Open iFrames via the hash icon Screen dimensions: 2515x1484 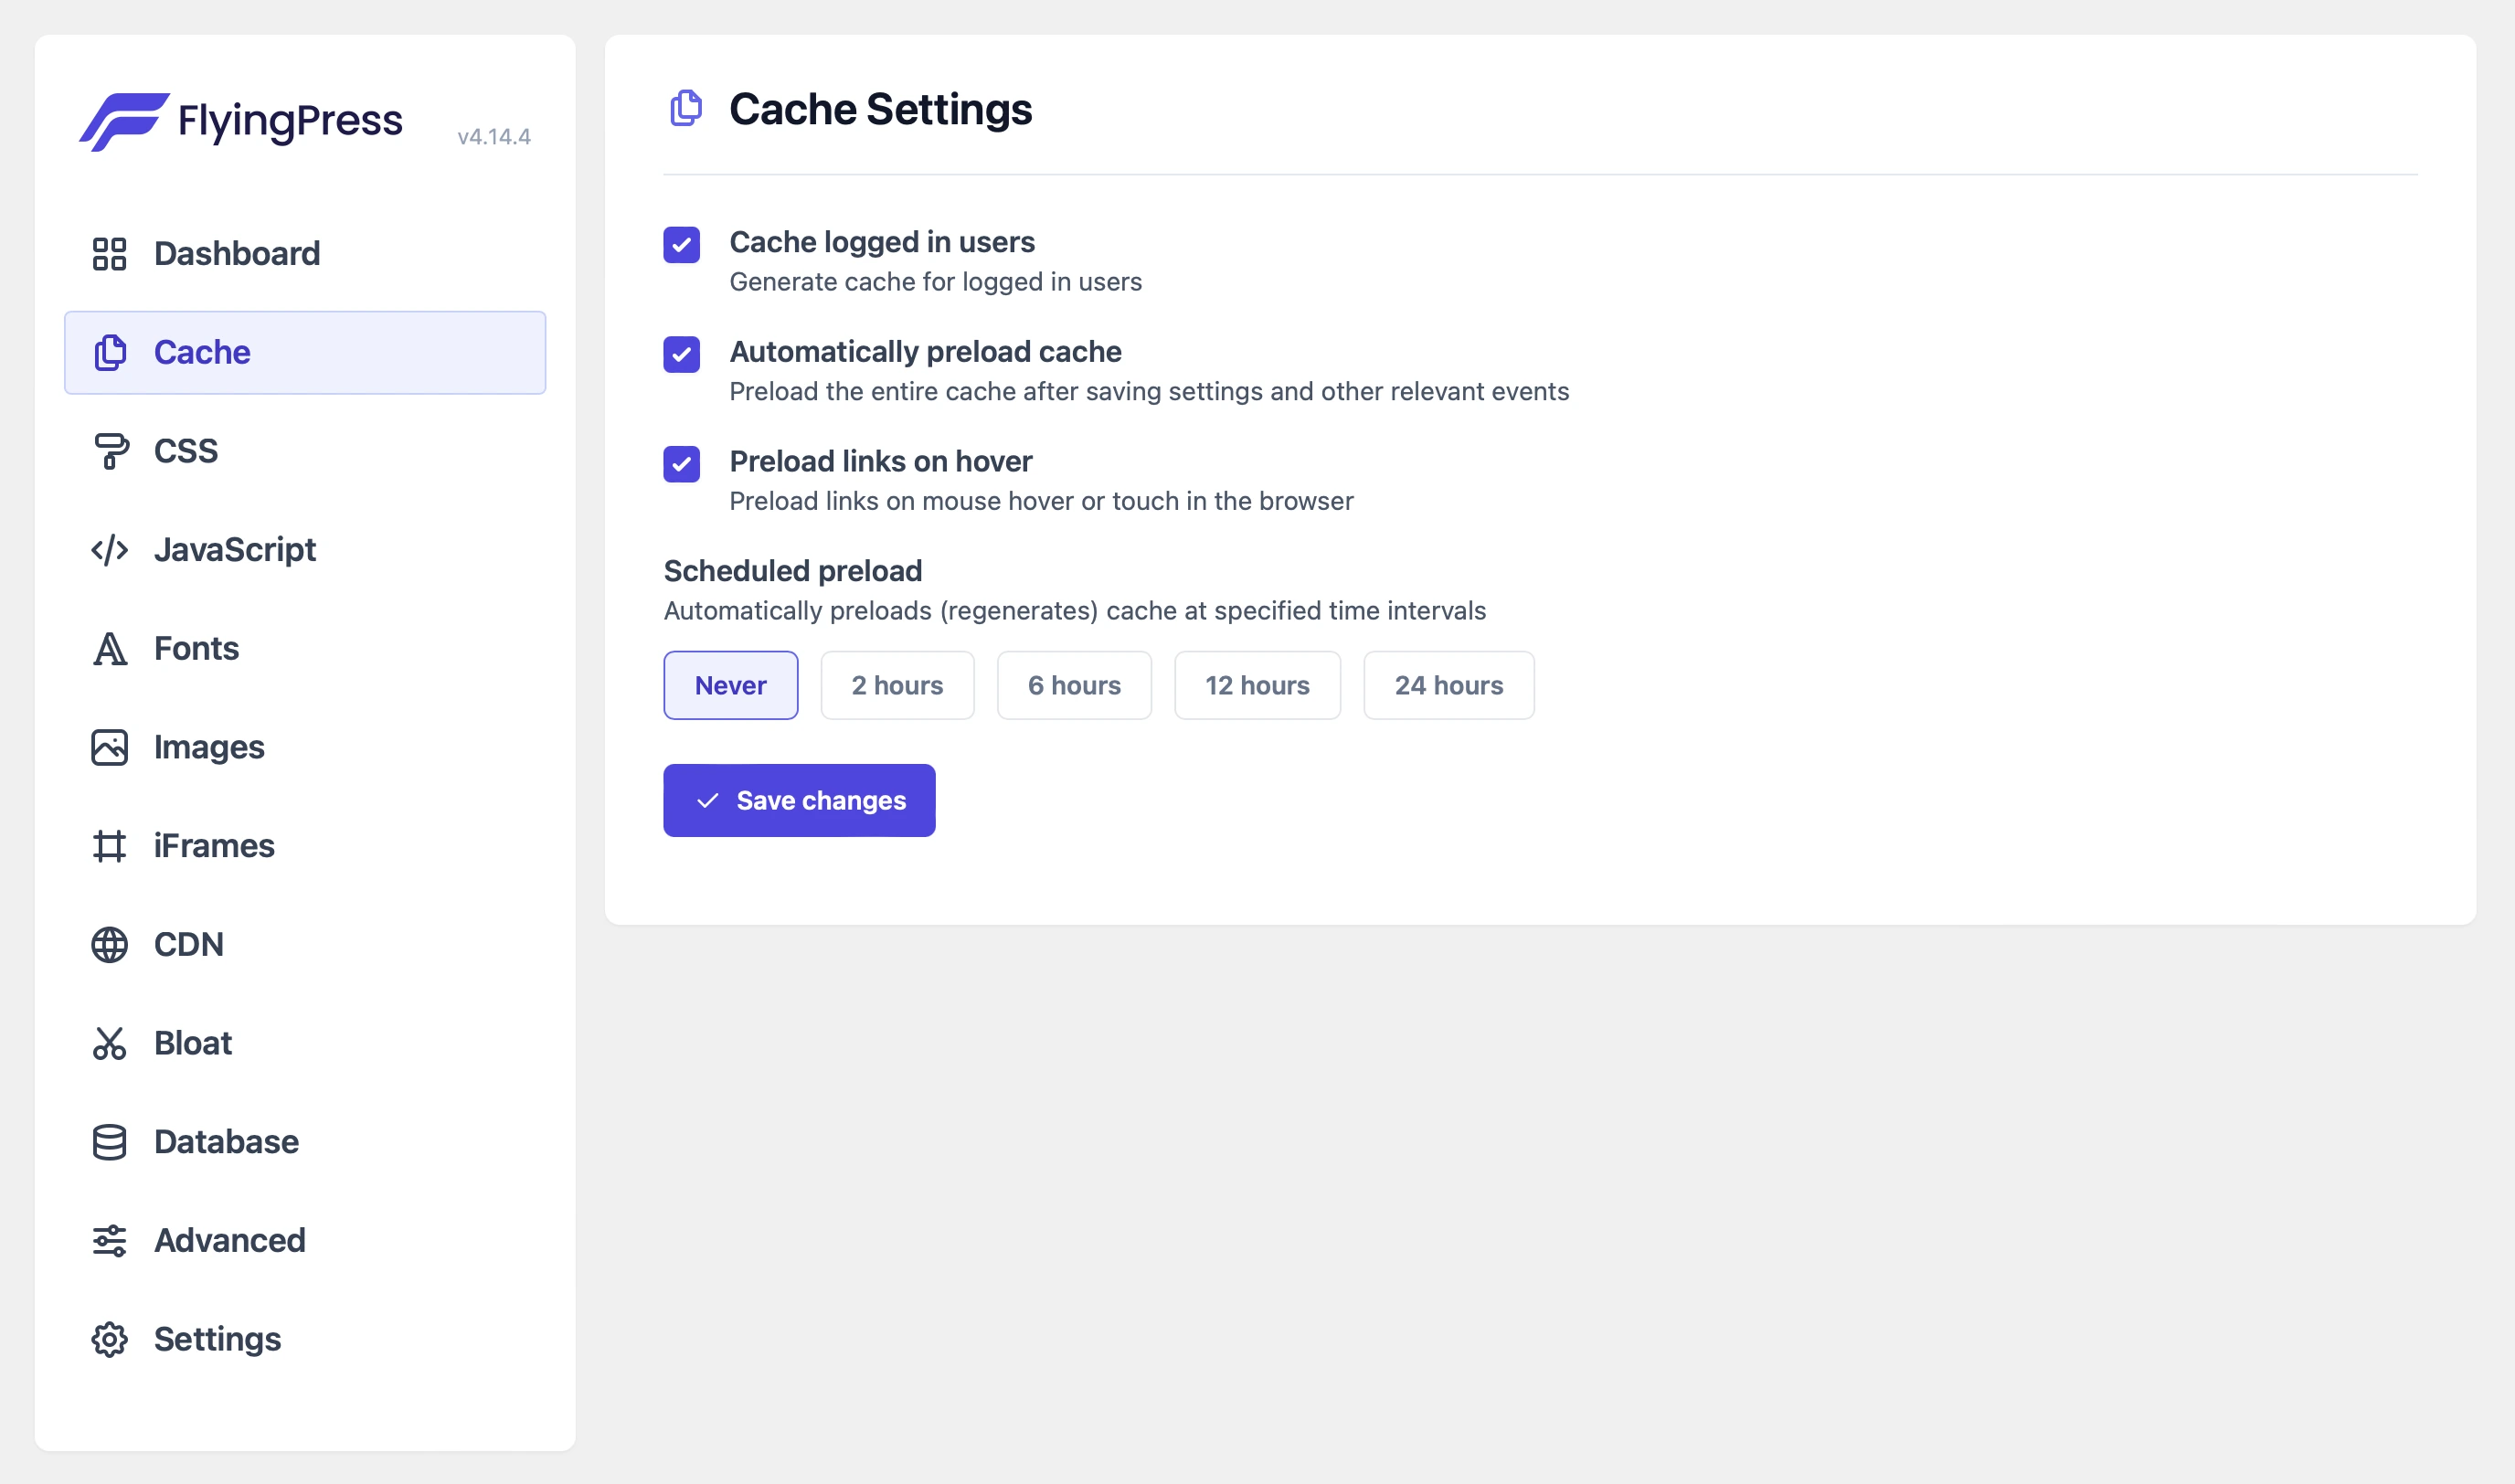click(x=109, y=845)
